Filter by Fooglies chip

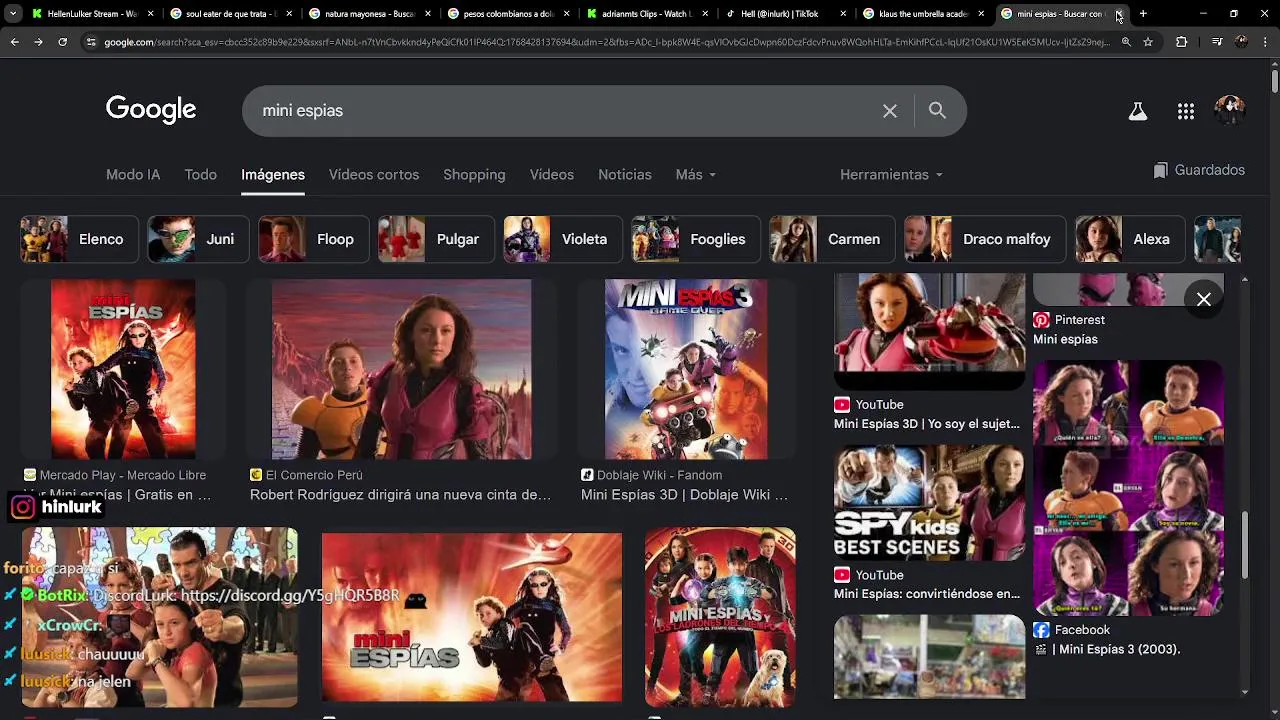coord(696,239)
